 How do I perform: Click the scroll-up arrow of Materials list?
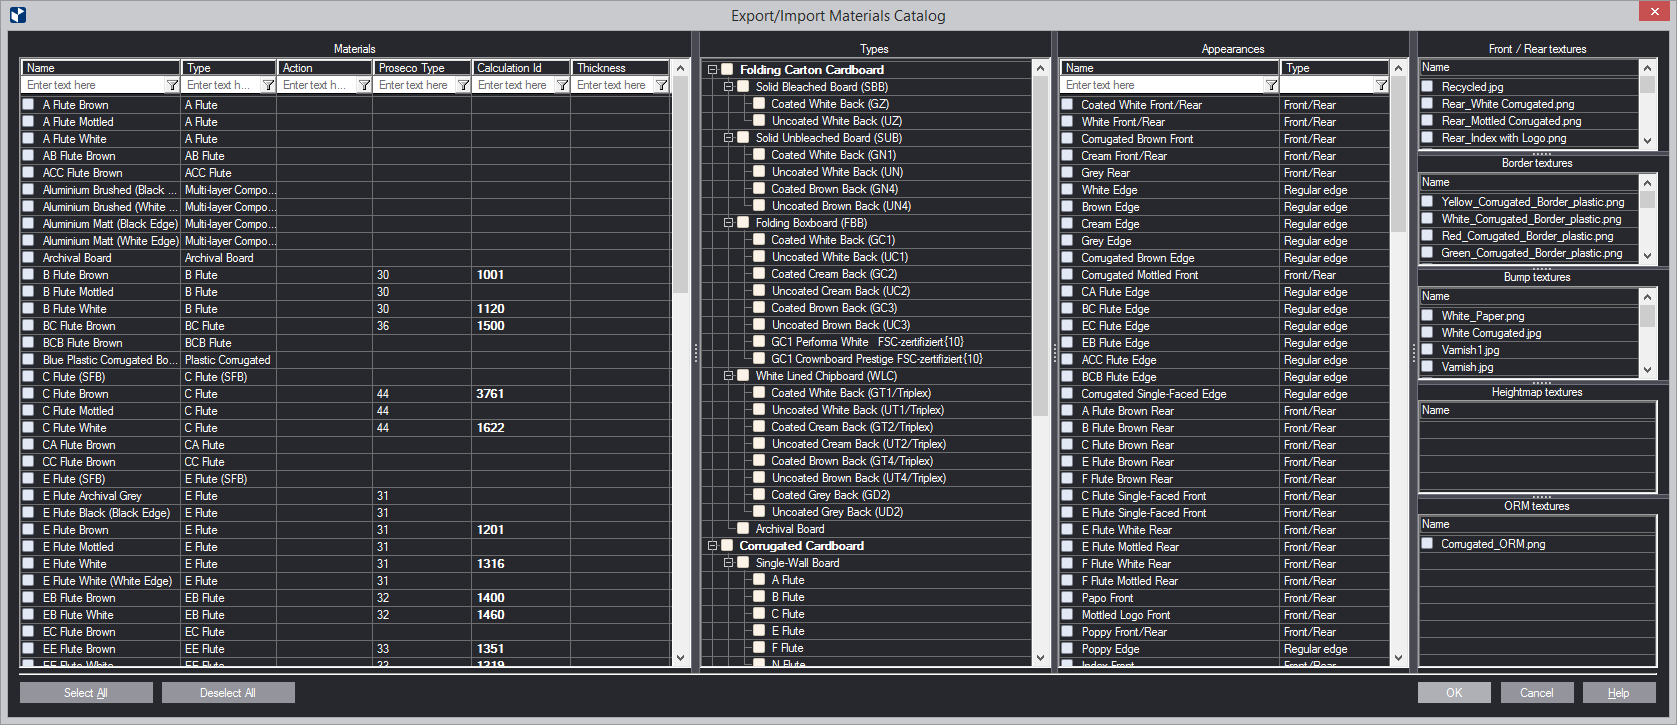pos(681,68)
